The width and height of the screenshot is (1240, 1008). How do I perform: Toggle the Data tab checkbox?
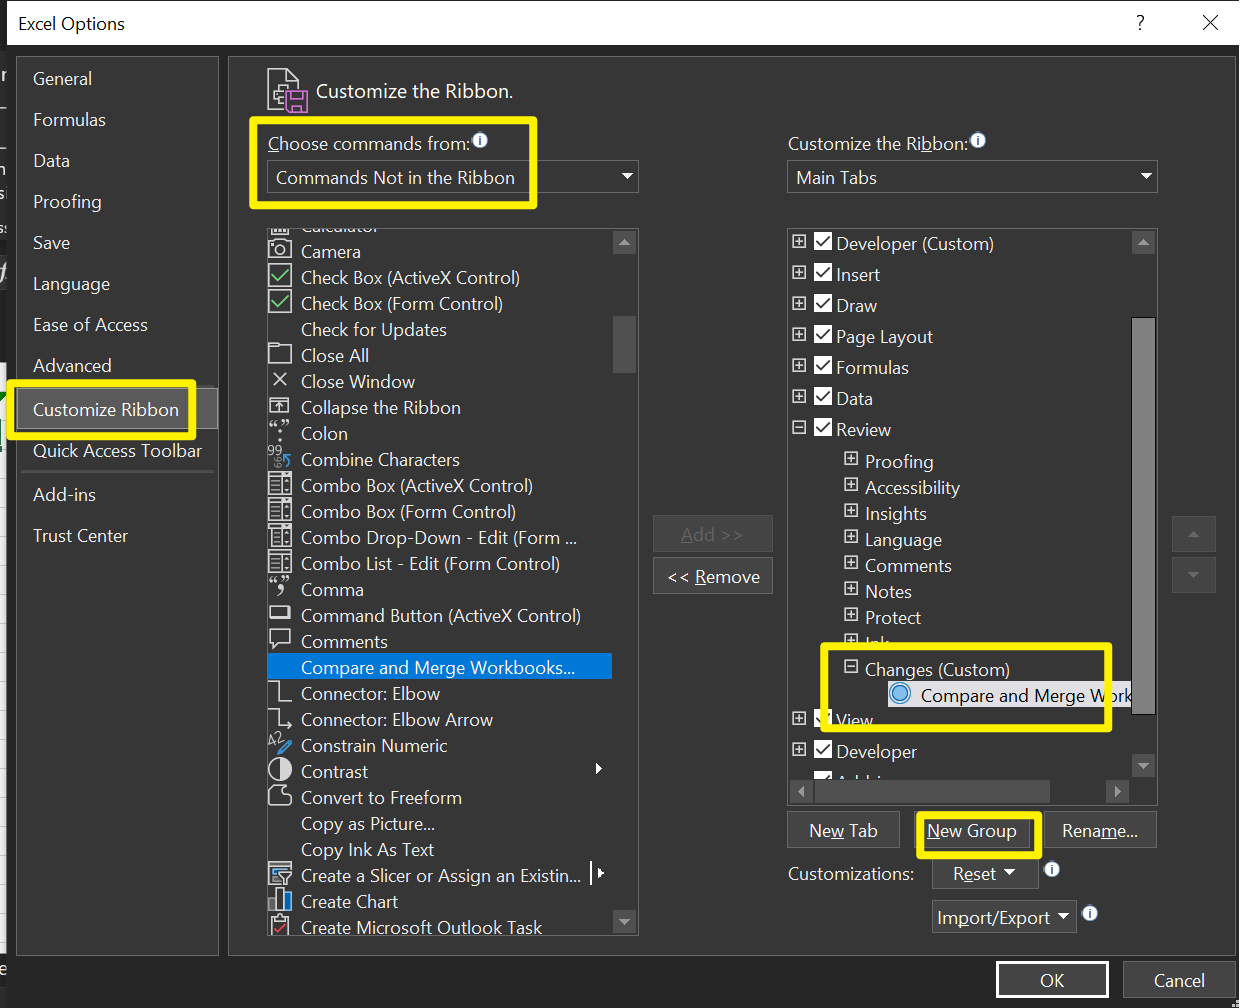[823, 397]
